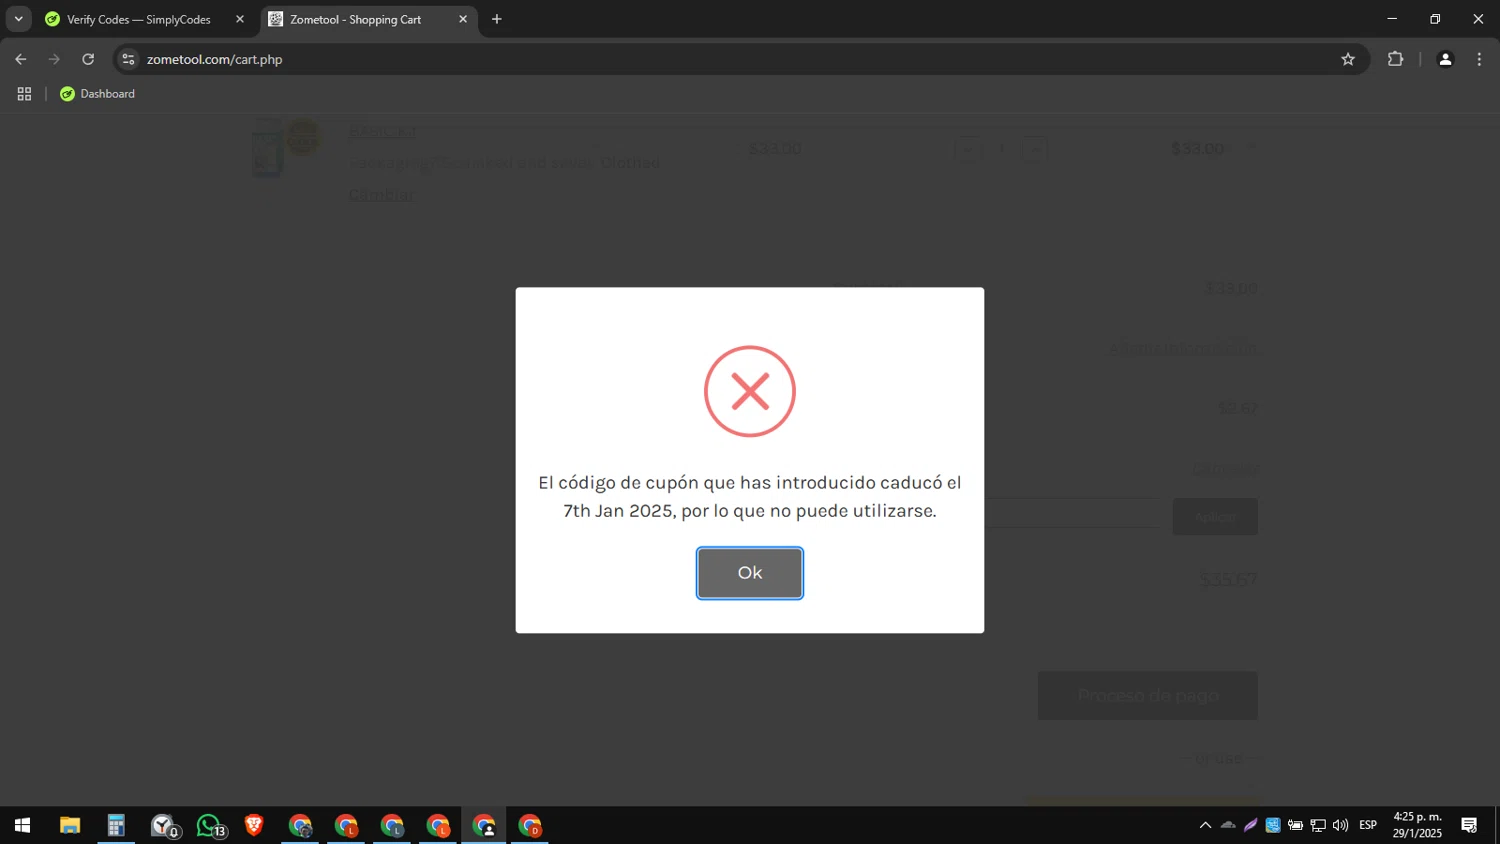Image resolution: width=1500 pixels, height=844 pixels.
Task: Click the coupon code input field
Action: point(1072,513)
